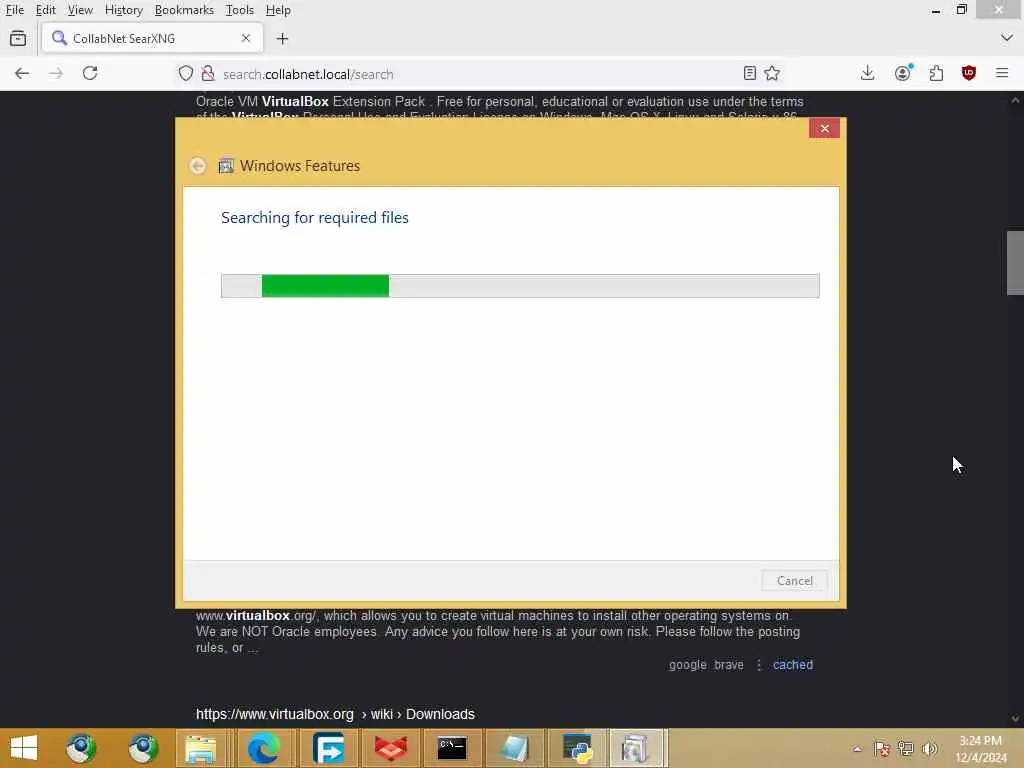Select the Windows Features taskbar icon
The height and width of the screenshot is (768, 1024).
[637, 748]
